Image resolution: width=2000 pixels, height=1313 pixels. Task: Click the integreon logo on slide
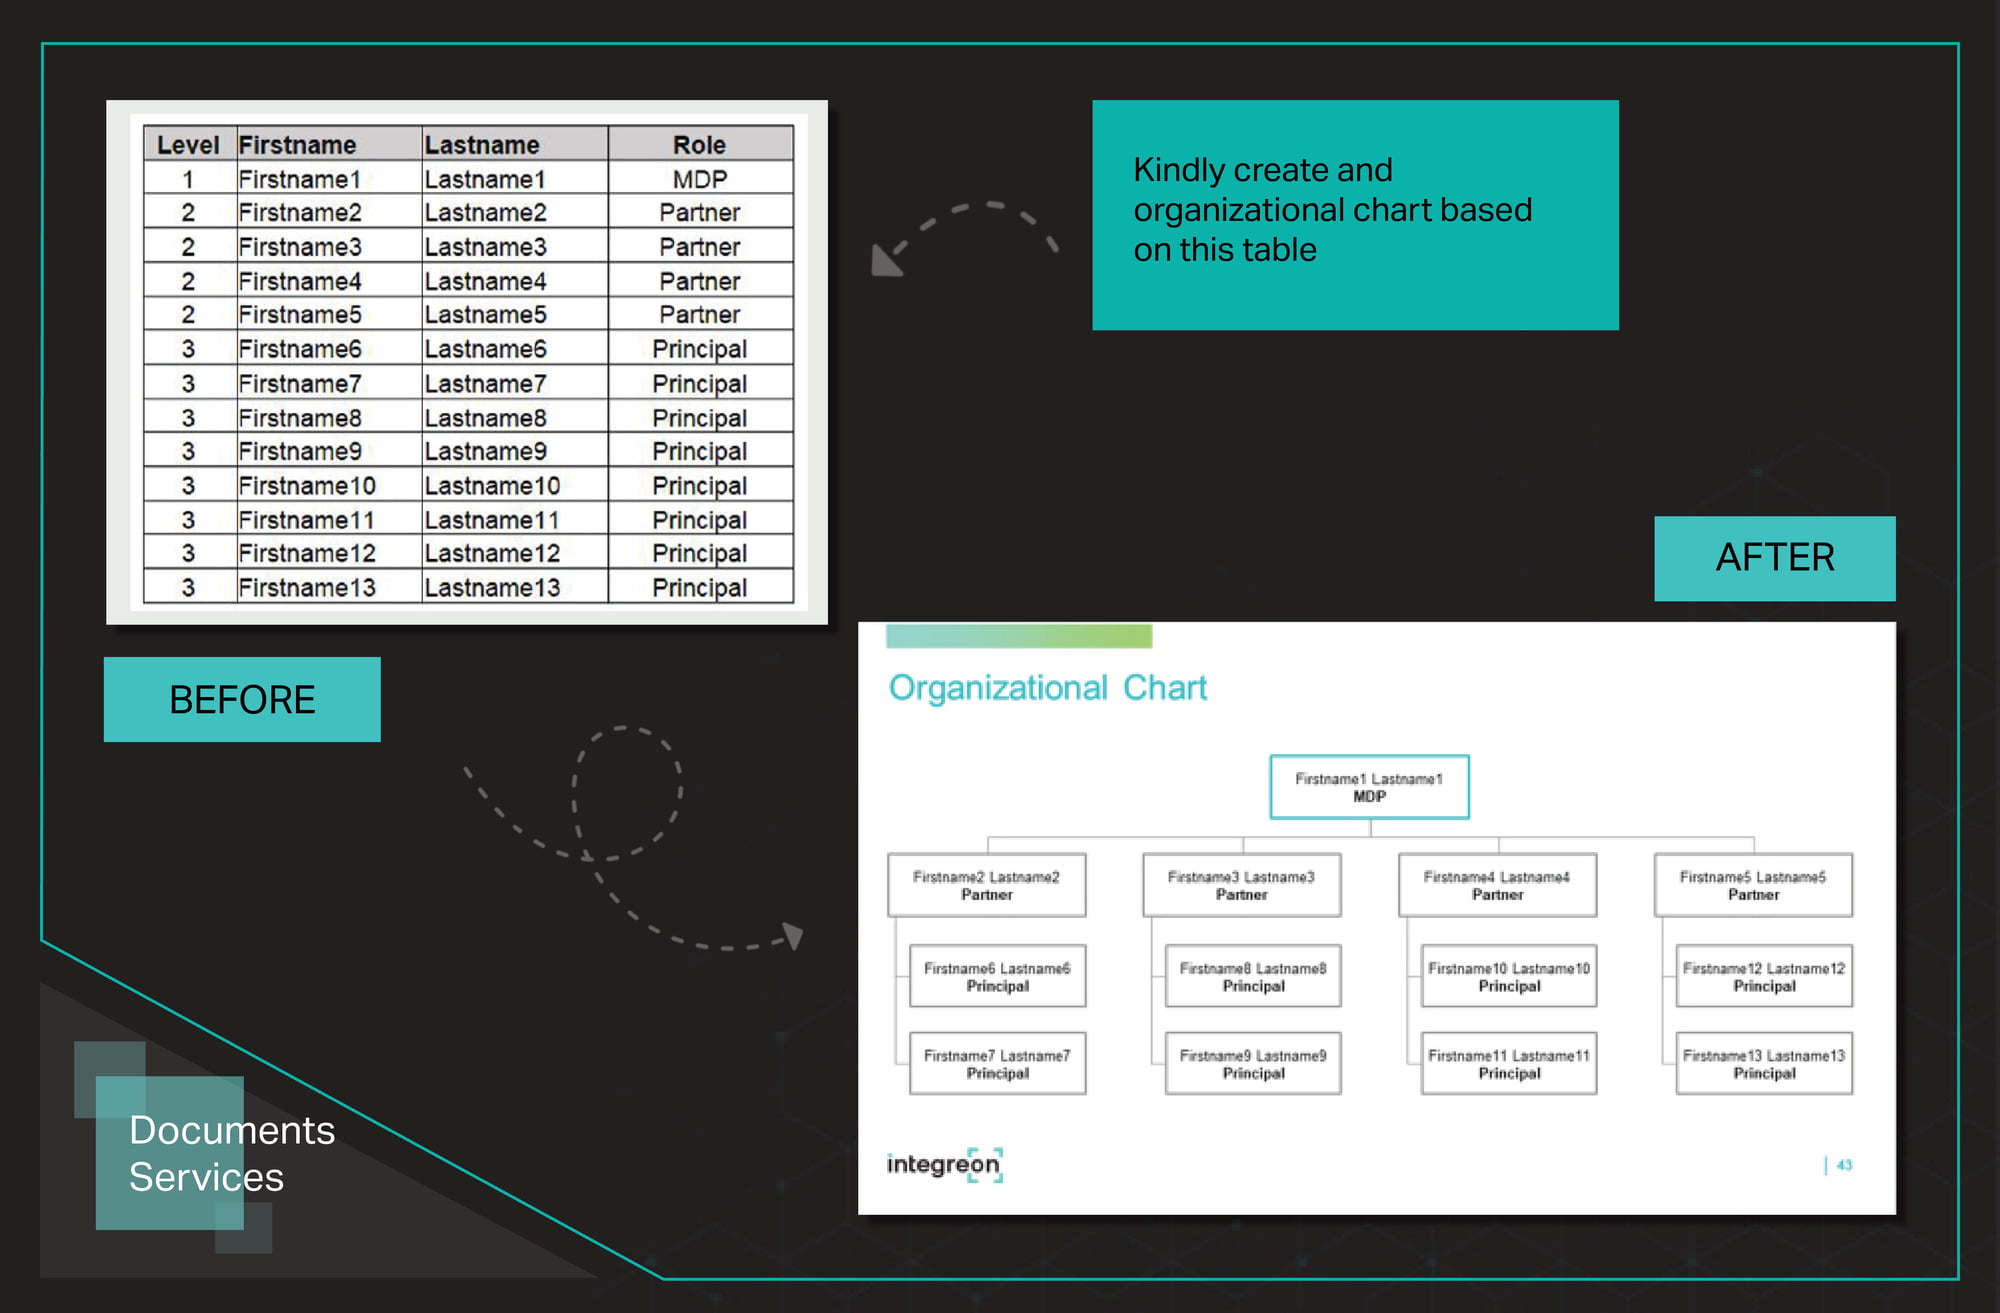pos(945,1164)
